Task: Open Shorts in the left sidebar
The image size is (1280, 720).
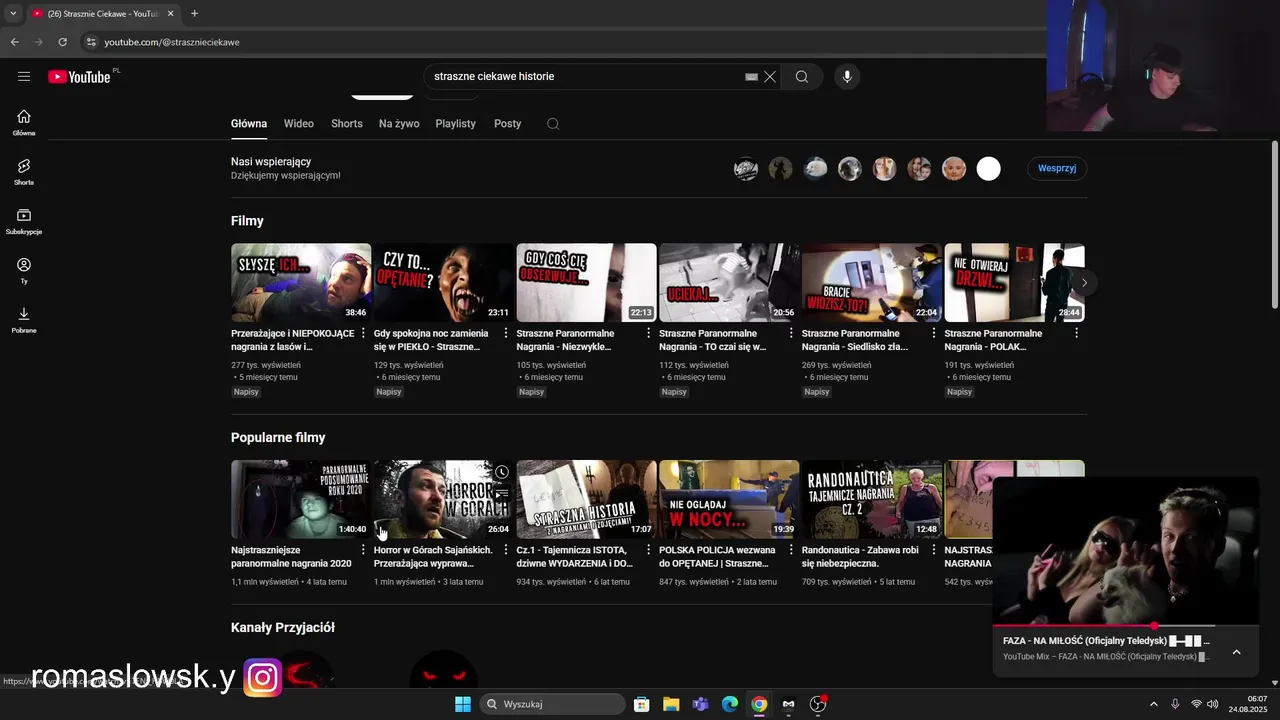Action: [24, 172]
